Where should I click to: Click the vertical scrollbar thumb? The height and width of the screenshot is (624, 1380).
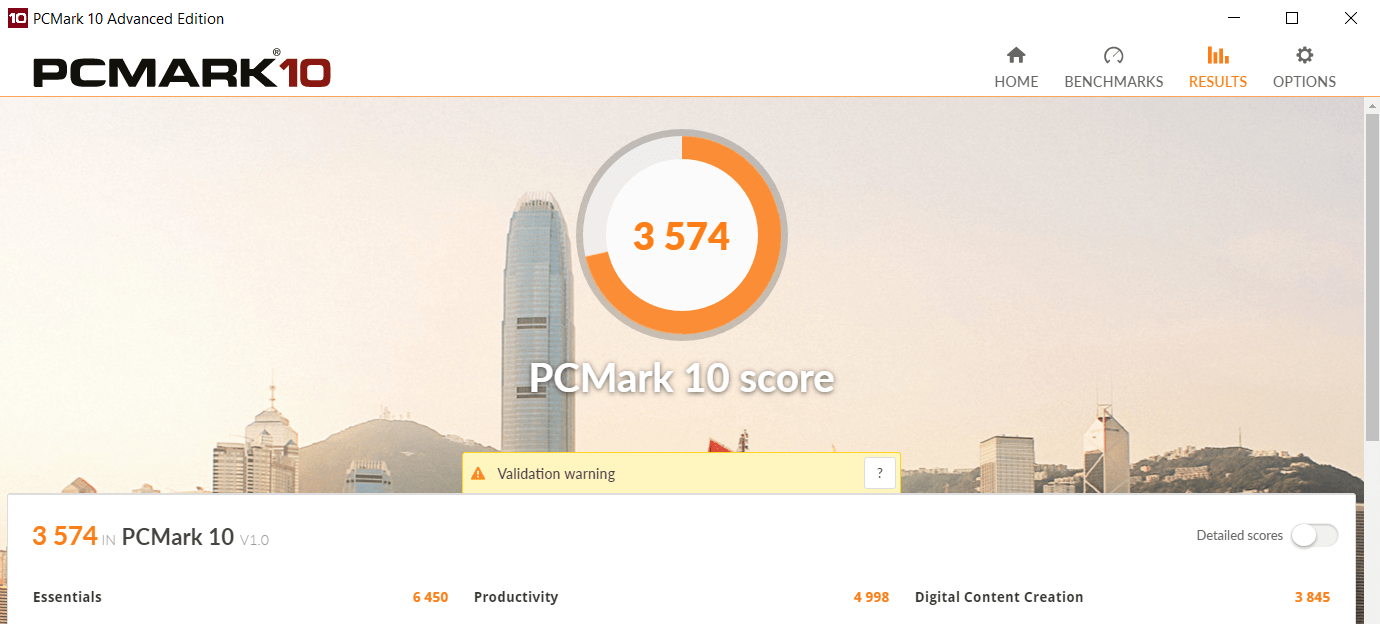click(x=1372, y=276)
